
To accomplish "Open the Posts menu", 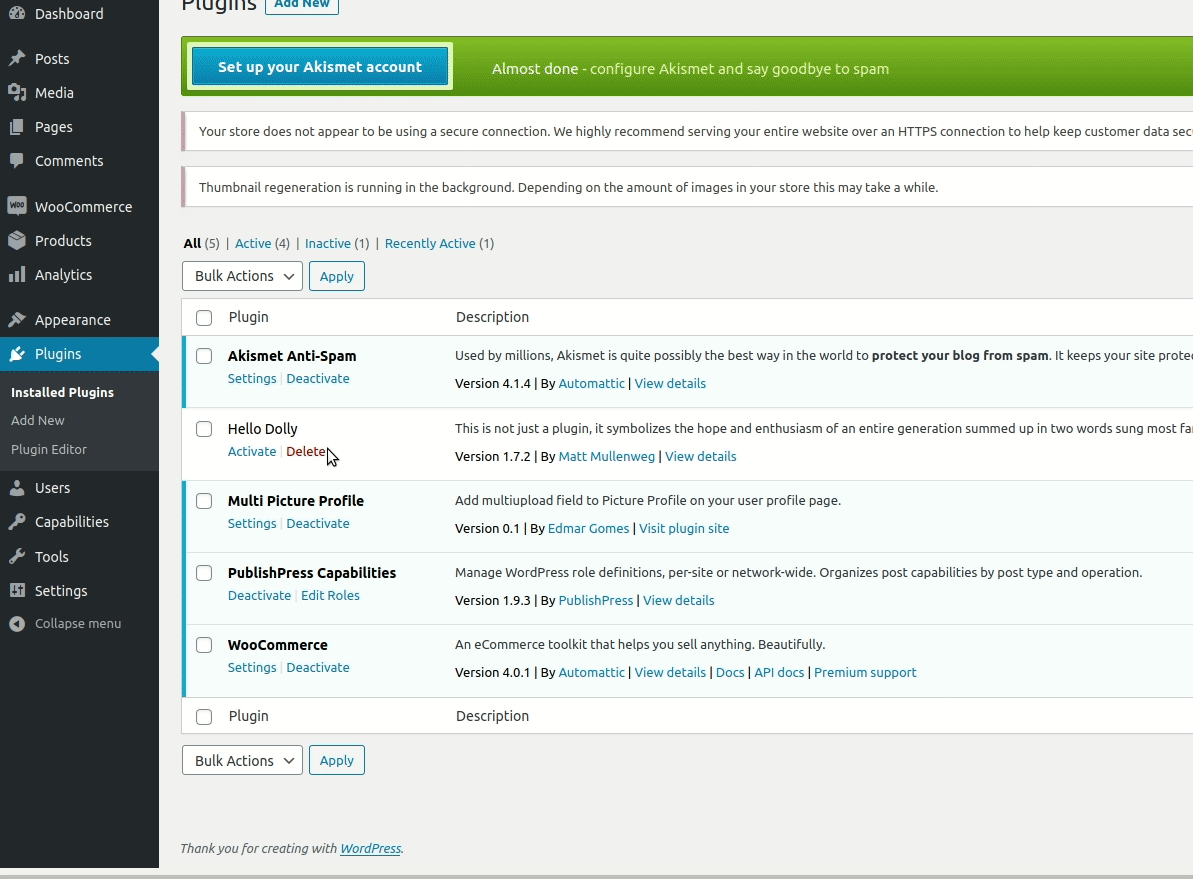I will (52, 59).
